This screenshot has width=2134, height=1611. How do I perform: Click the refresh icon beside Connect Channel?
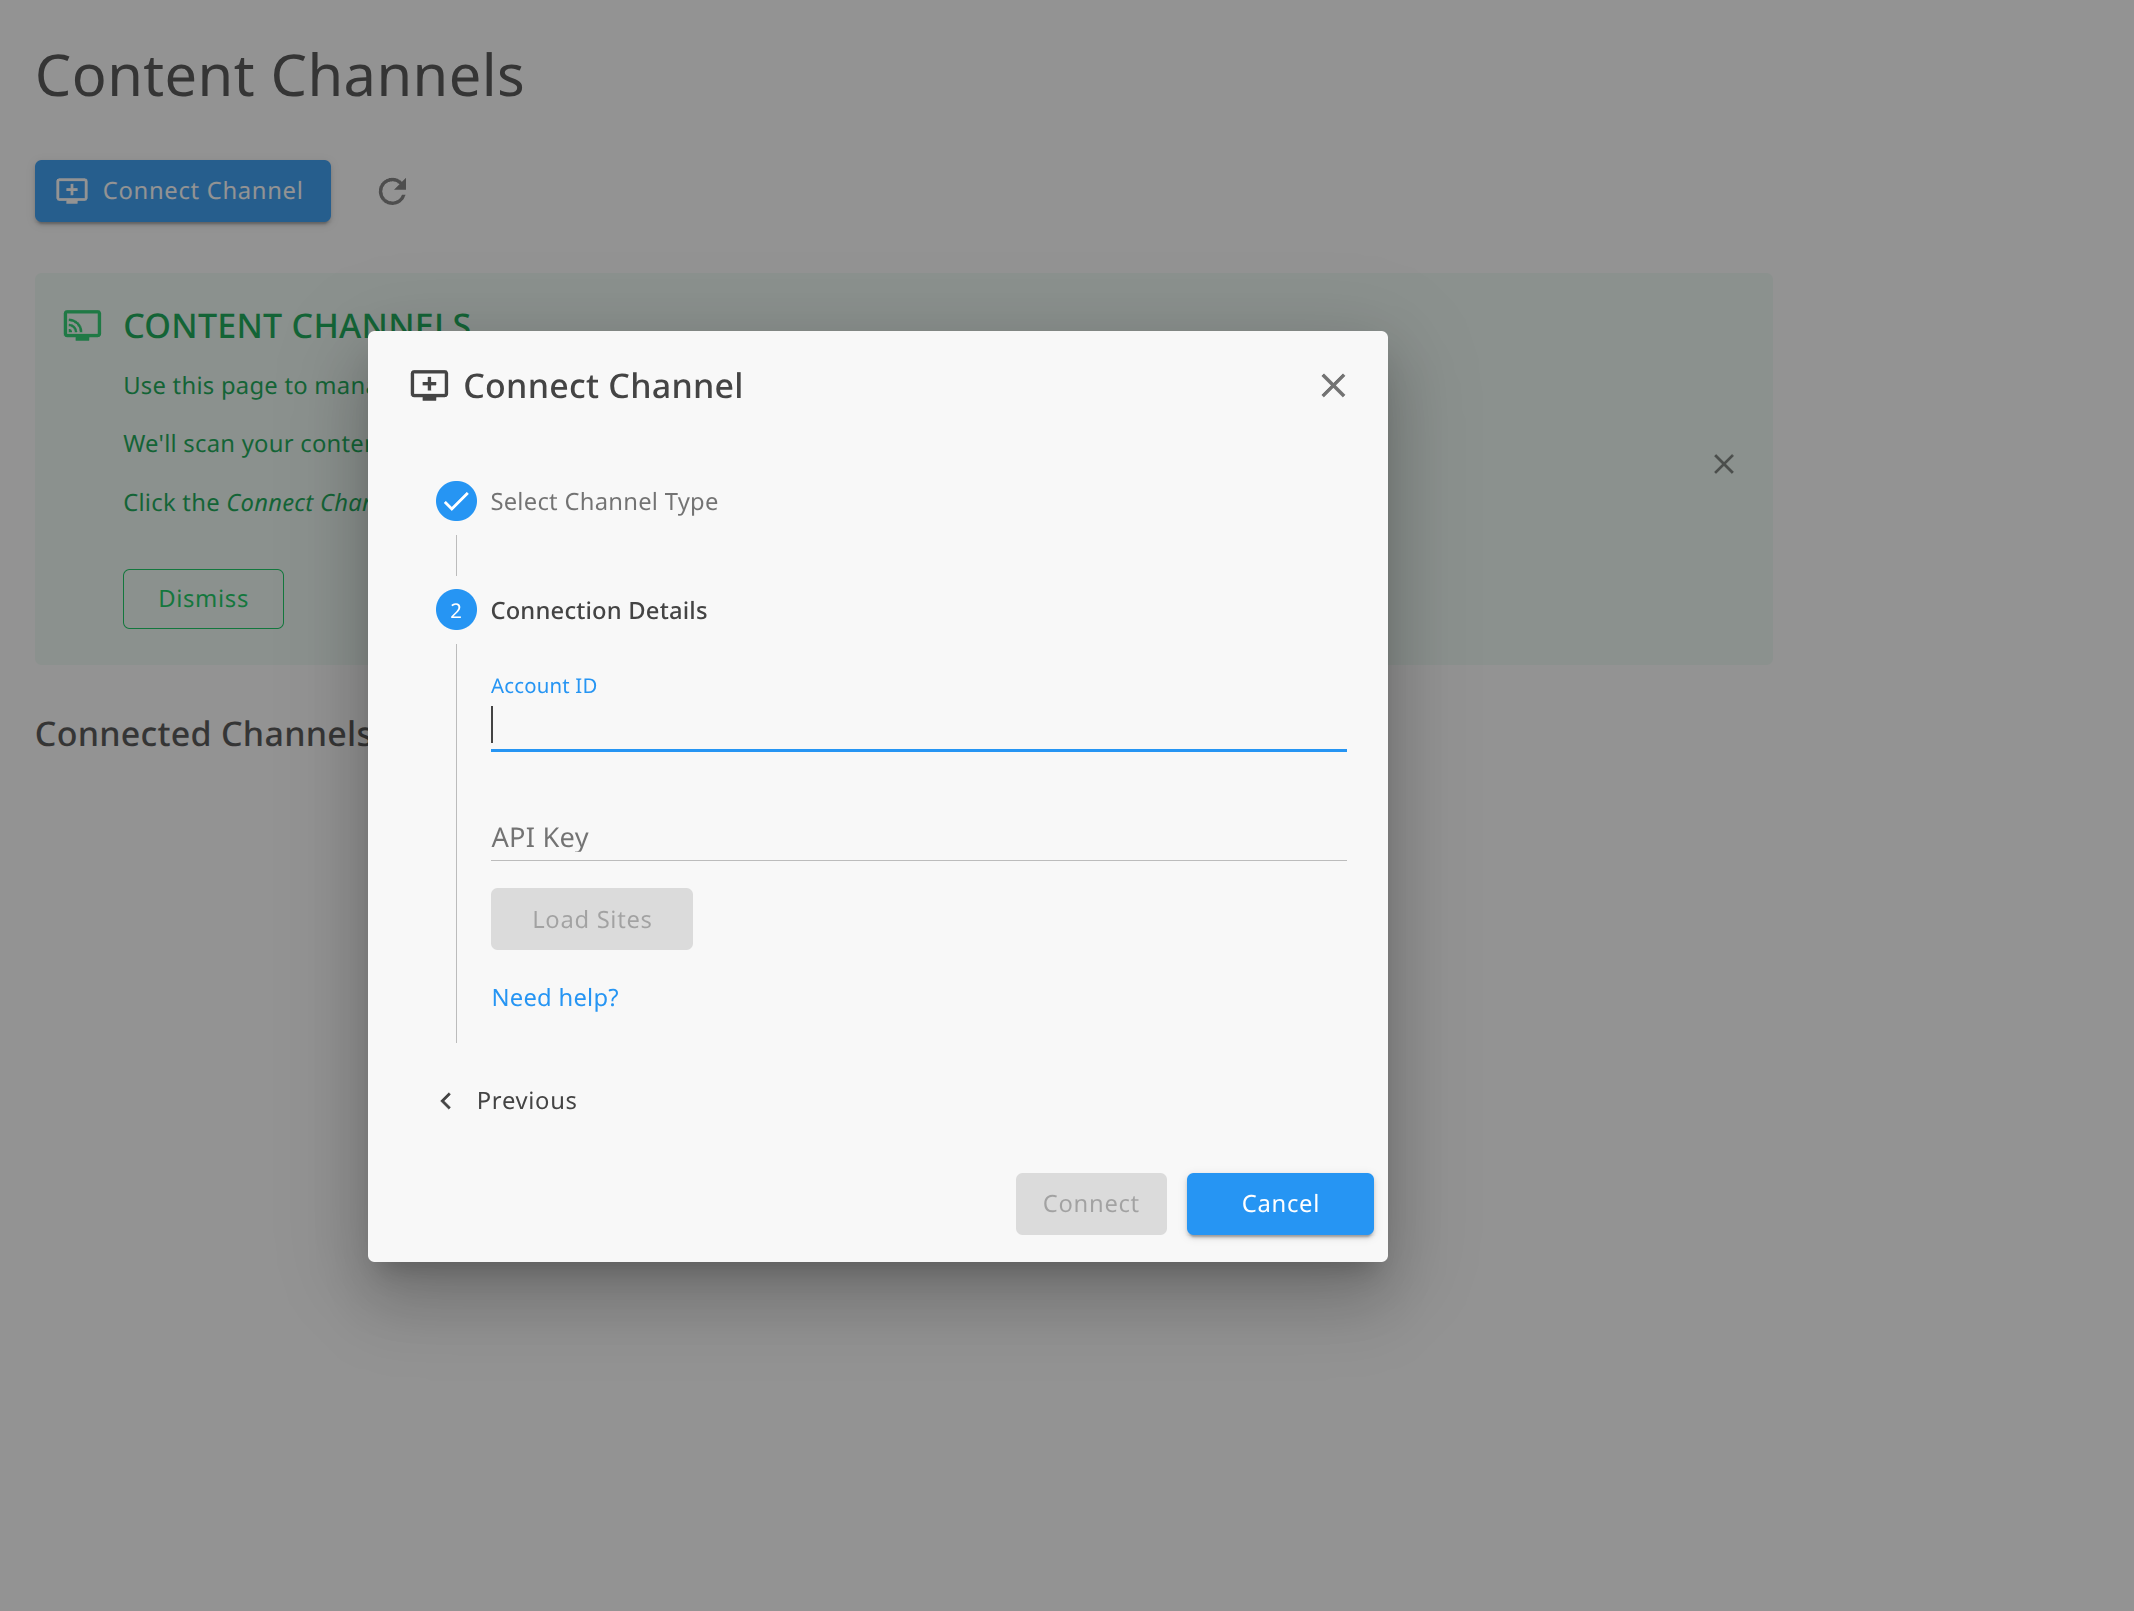[x=391, y=191]
